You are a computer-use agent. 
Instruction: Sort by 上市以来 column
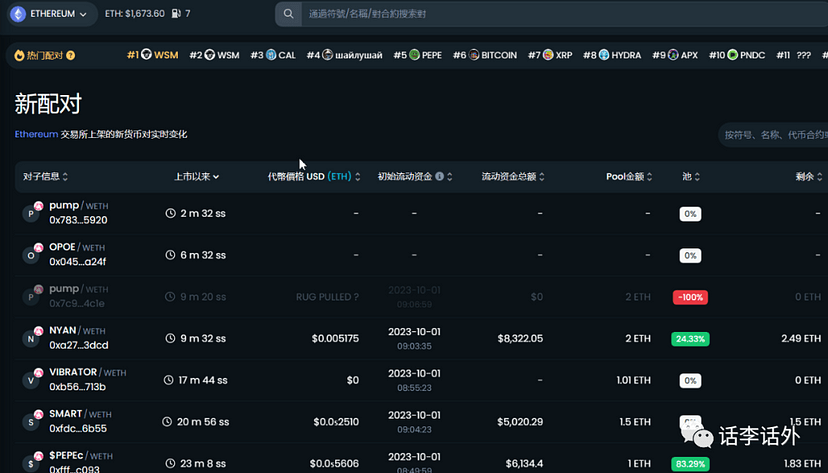pyautogui.click(x=196, y=176)
